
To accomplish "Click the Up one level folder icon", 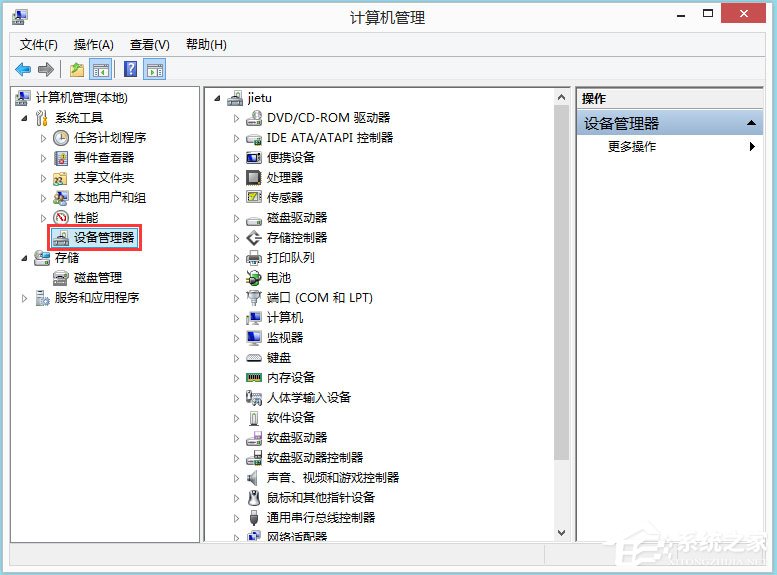I will pyautogui.click(x=77, y=69).
